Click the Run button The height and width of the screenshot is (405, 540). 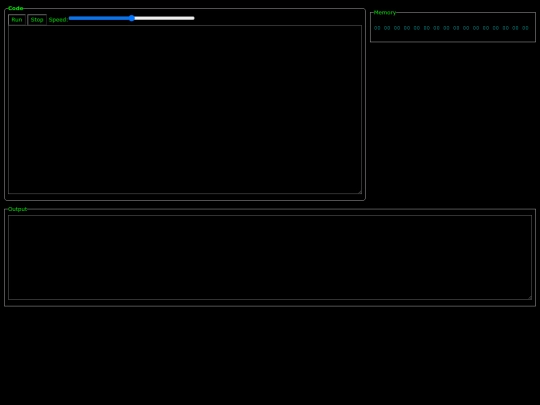17,20
